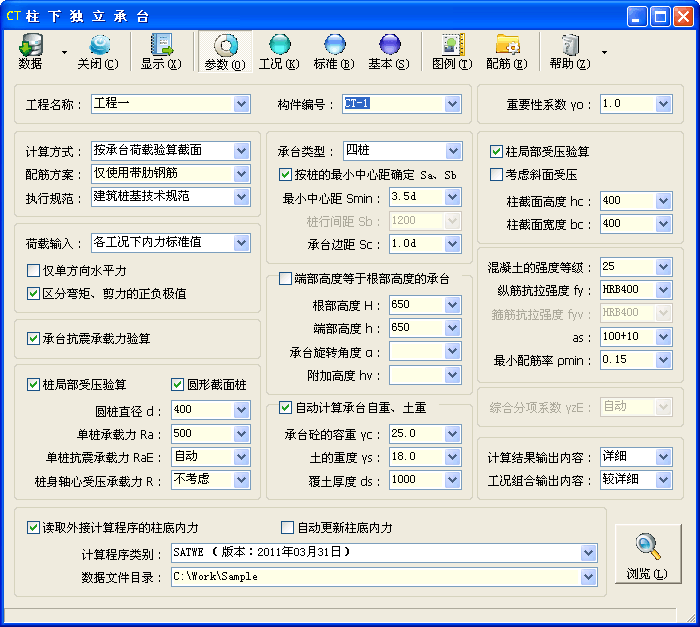Image resolution: width=700 pixels, height=627 pixels.
Task: Expand the arrow next to 帮助 icon
Action: [604, 52]
